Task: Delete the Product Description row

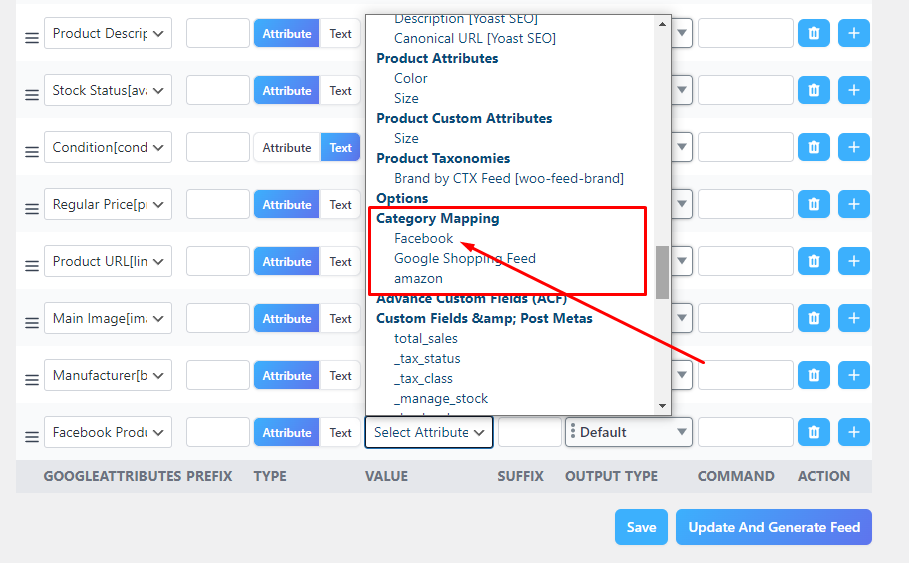Action: (813, 33)
